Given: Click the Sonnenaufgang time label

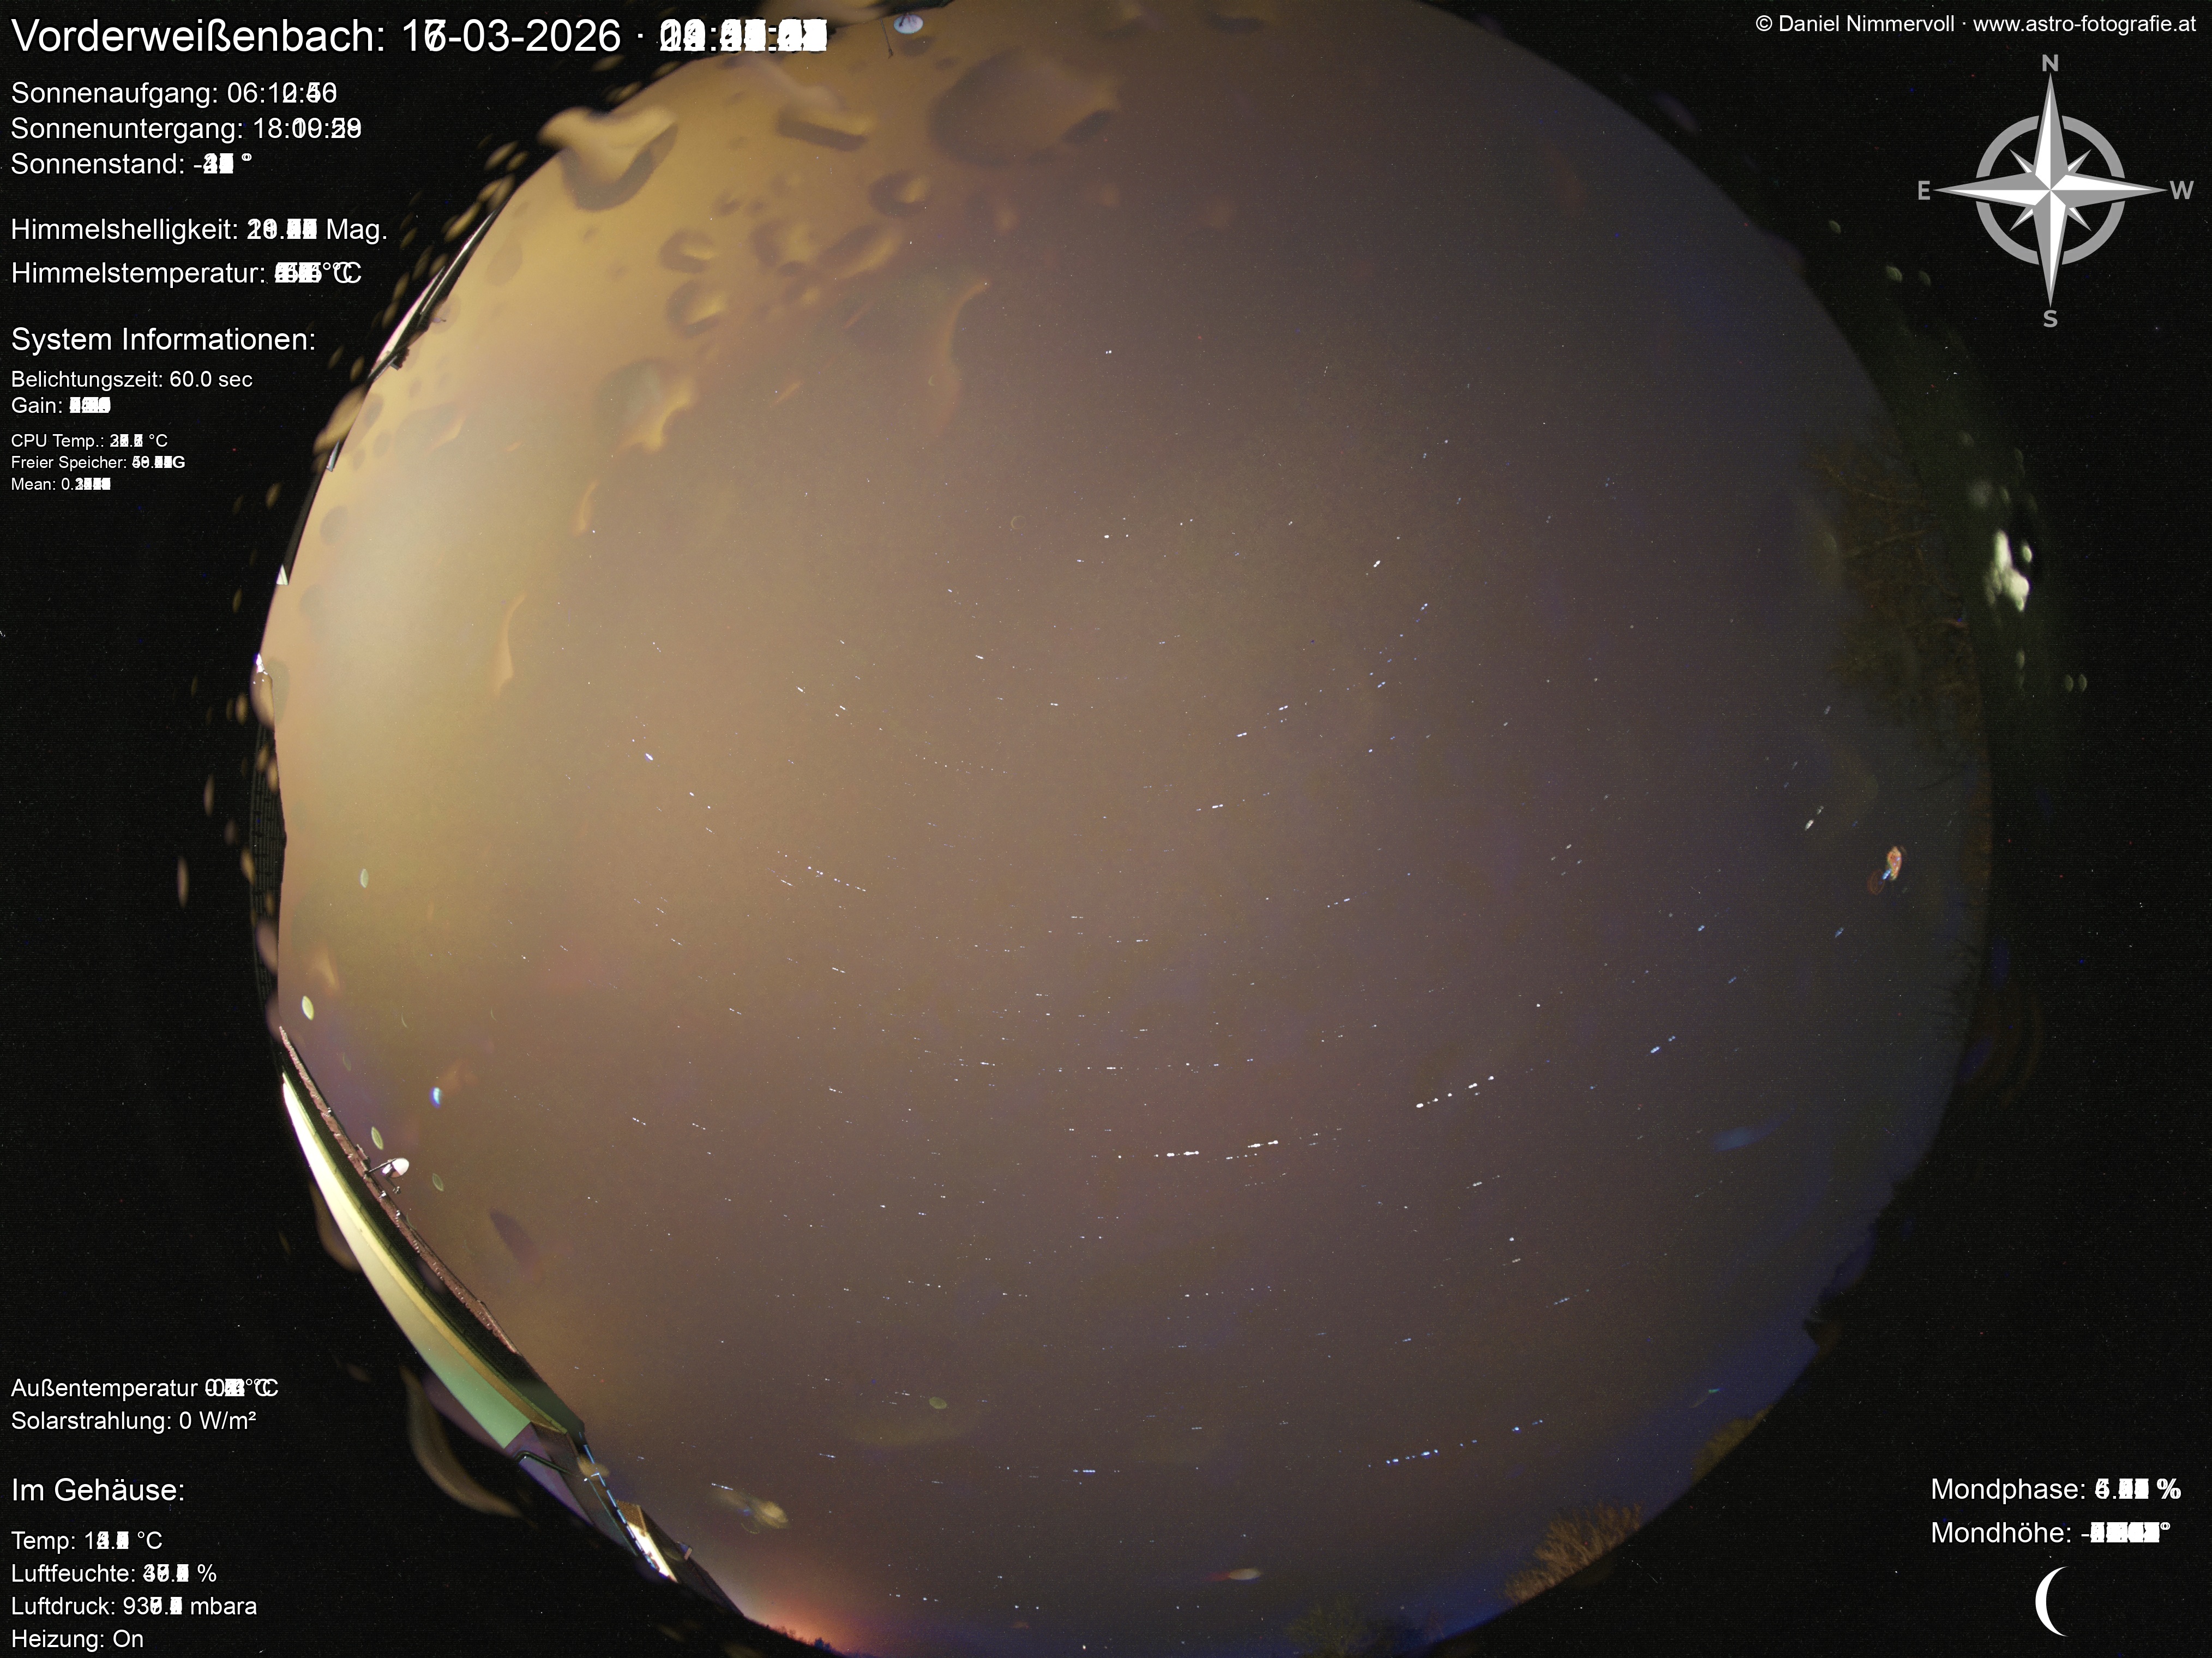Looking at the screenshot, I should coord(173,93).
